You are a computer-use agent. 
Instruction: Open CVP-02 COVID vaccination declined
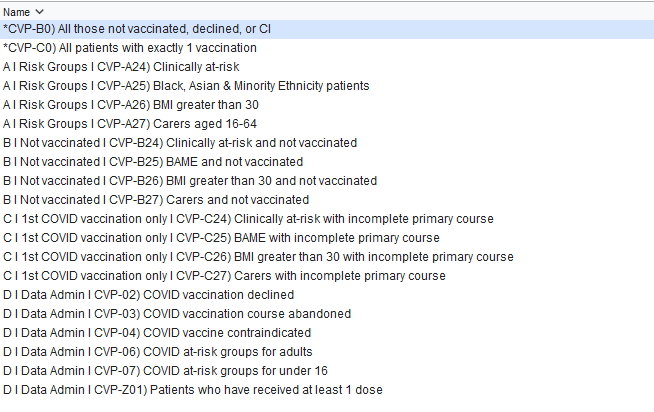(x=148, y=295)
